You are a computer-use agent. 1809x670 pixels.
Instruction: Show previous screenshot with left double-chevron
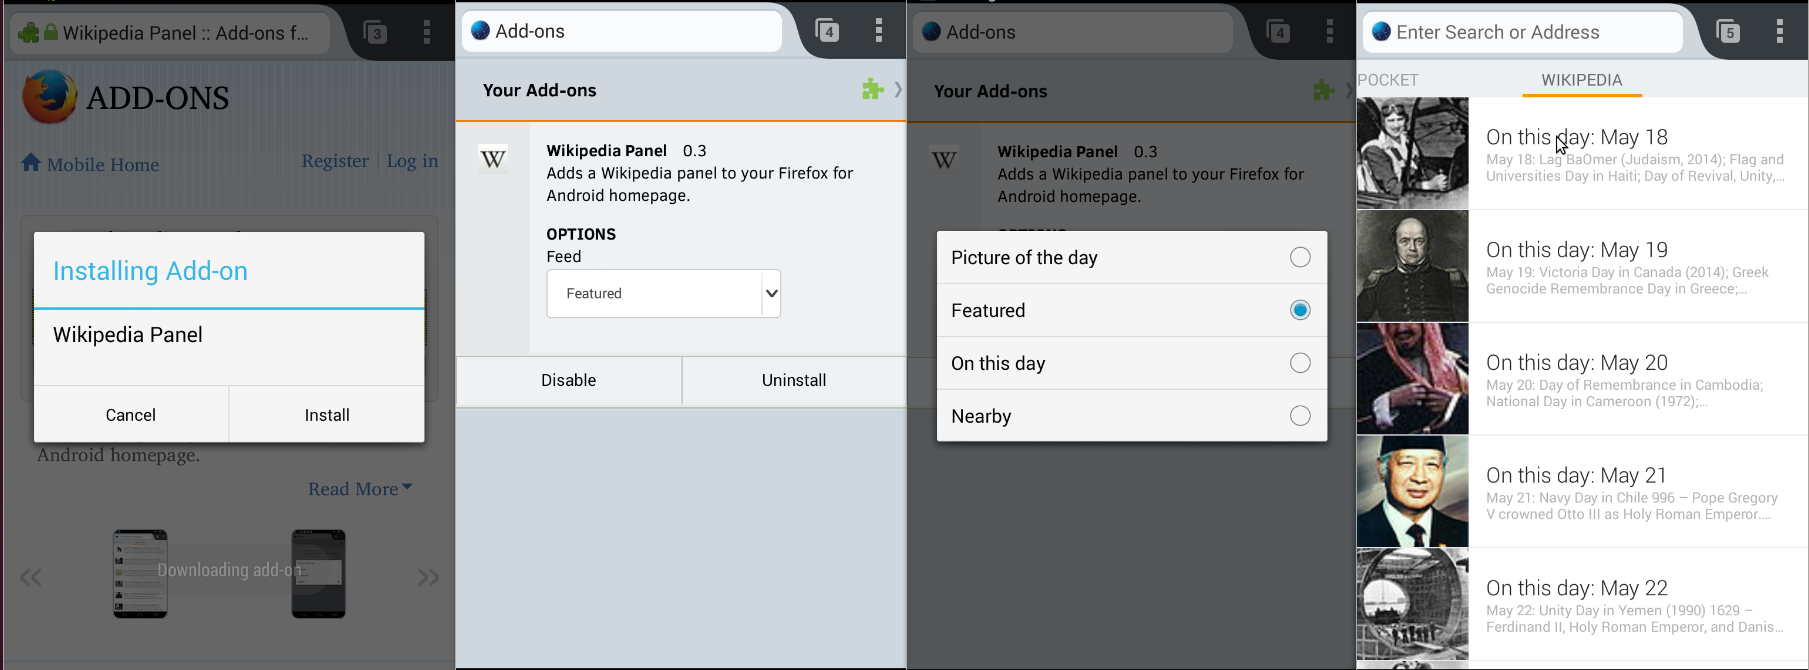pyautogui.click(x=31, y=577)
